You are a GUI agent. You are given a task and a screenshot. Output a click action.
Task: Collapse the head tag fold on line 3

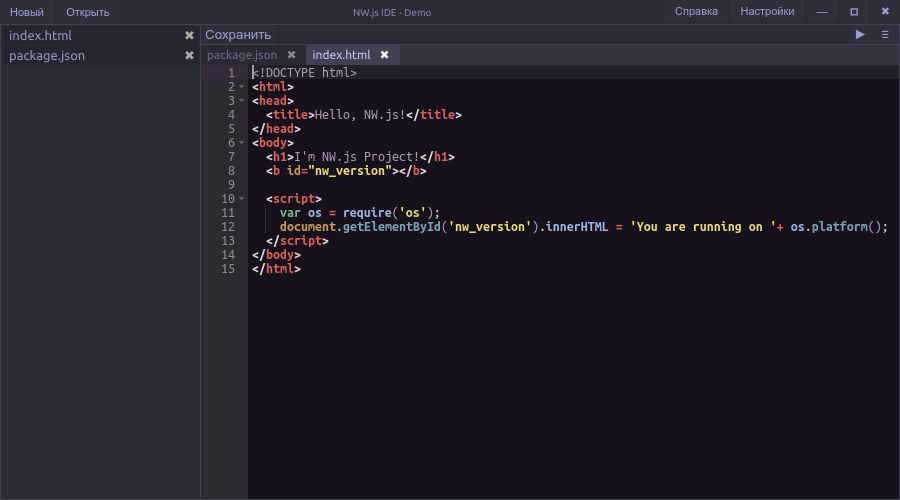coord(242,101)
